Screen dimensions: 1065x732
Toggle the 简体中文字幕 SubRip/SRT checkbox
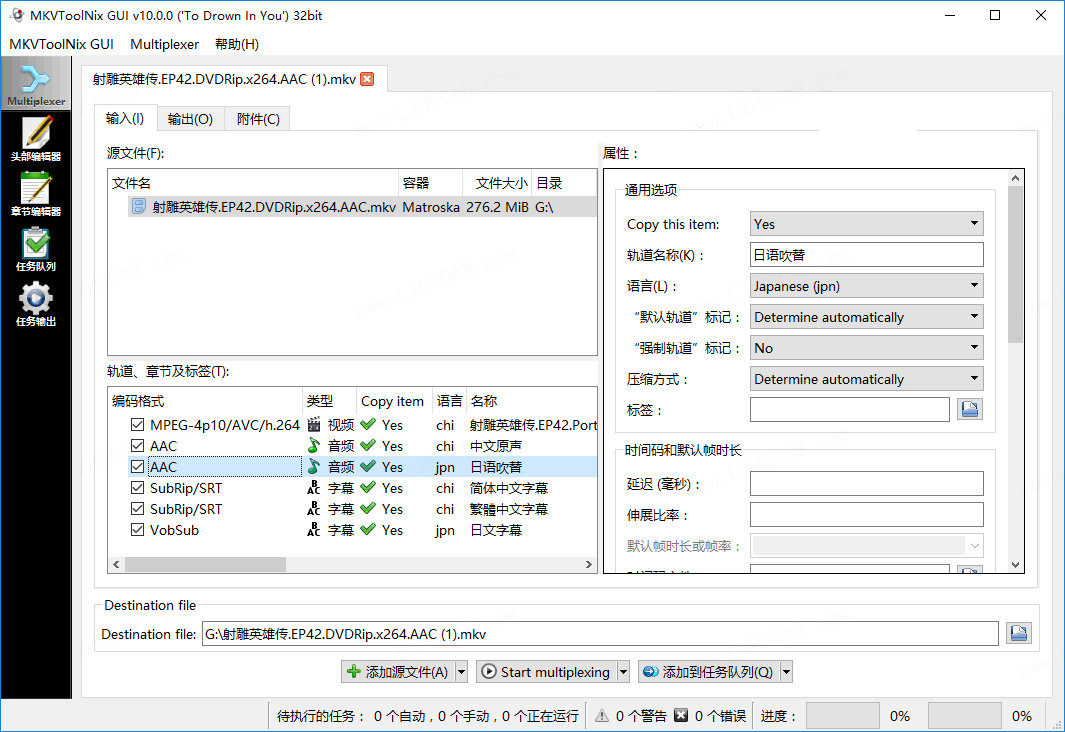click(x=137, y=488)
